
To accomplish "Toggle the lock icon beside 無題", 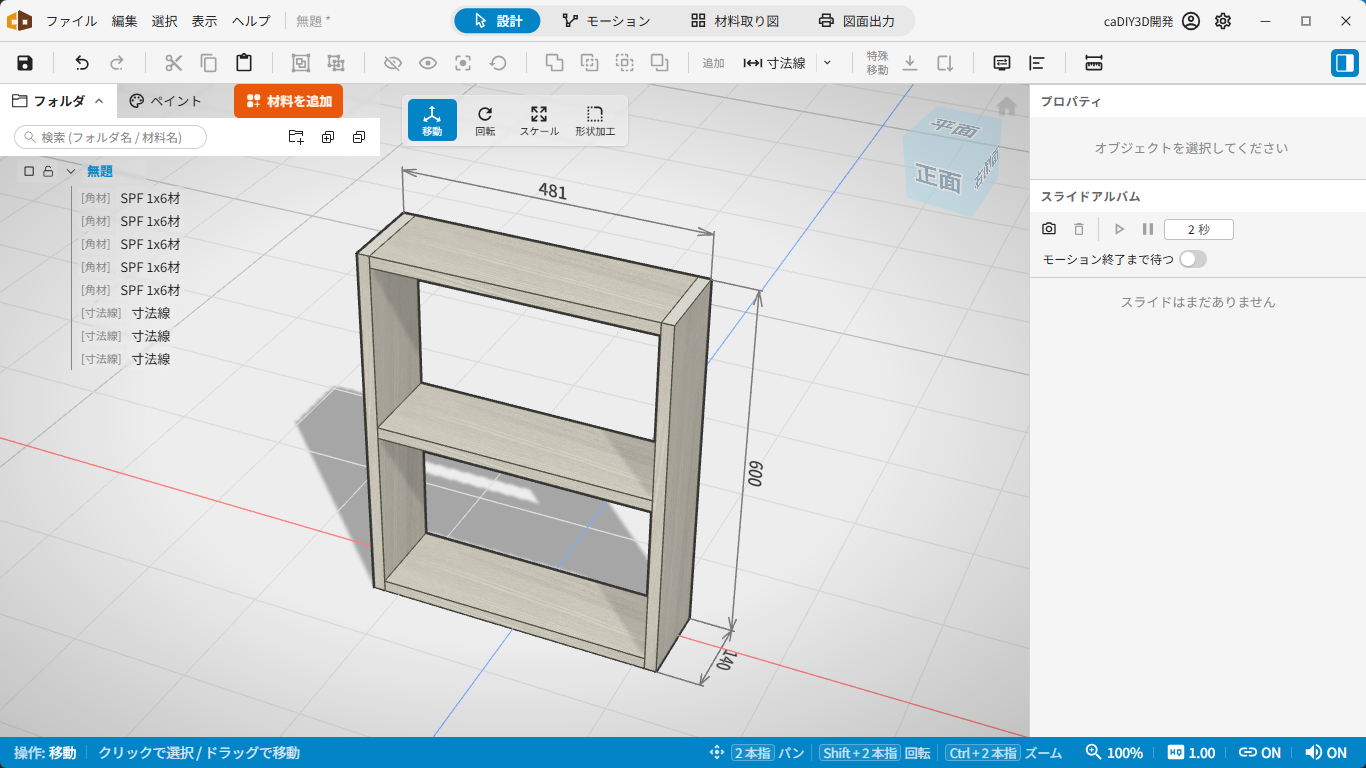I will (47, 171).
